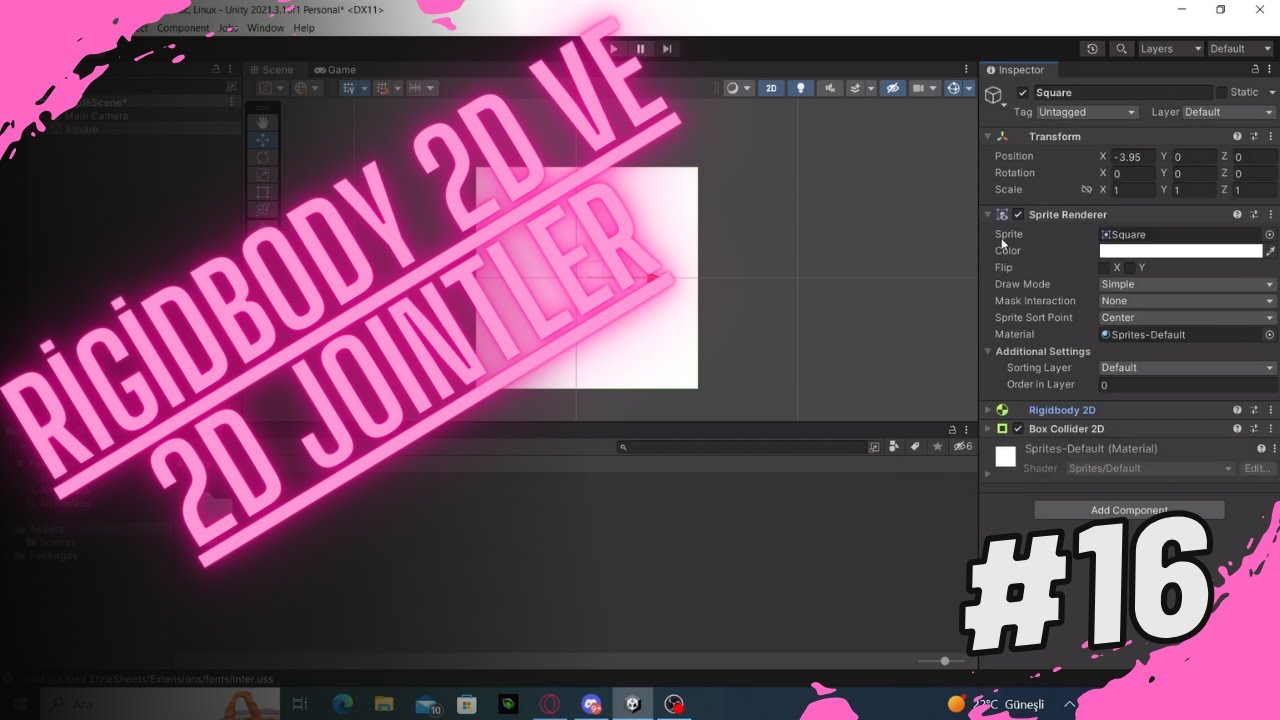Screen dimensions: 1280x720
Task: Click the white Color swatch
Action: [x=1181, y=251]
